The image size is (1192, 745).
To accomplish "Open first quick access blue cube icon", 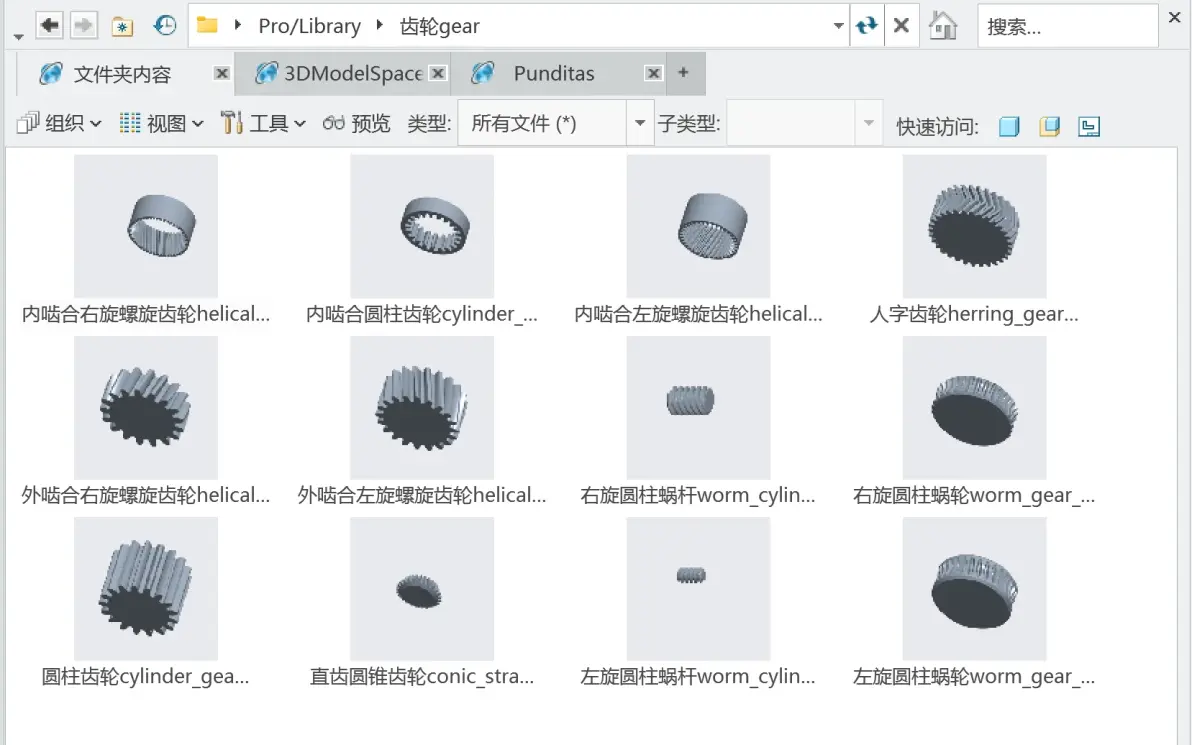I will [x=1009, y=126].
